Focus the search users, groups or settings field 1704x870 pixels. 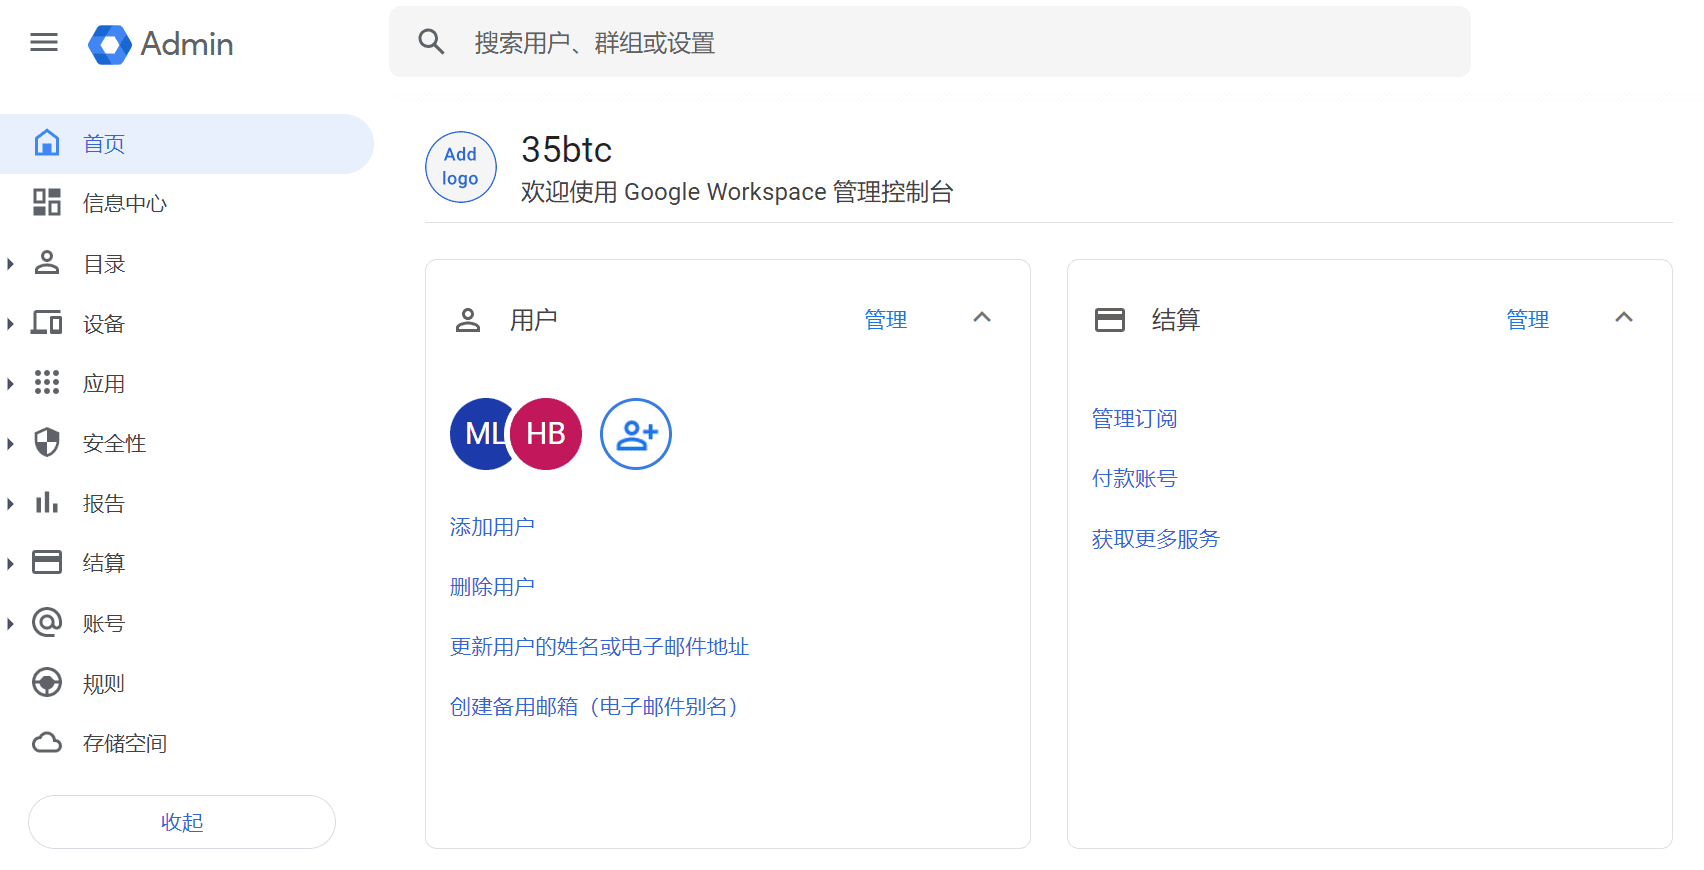point(929,42)
